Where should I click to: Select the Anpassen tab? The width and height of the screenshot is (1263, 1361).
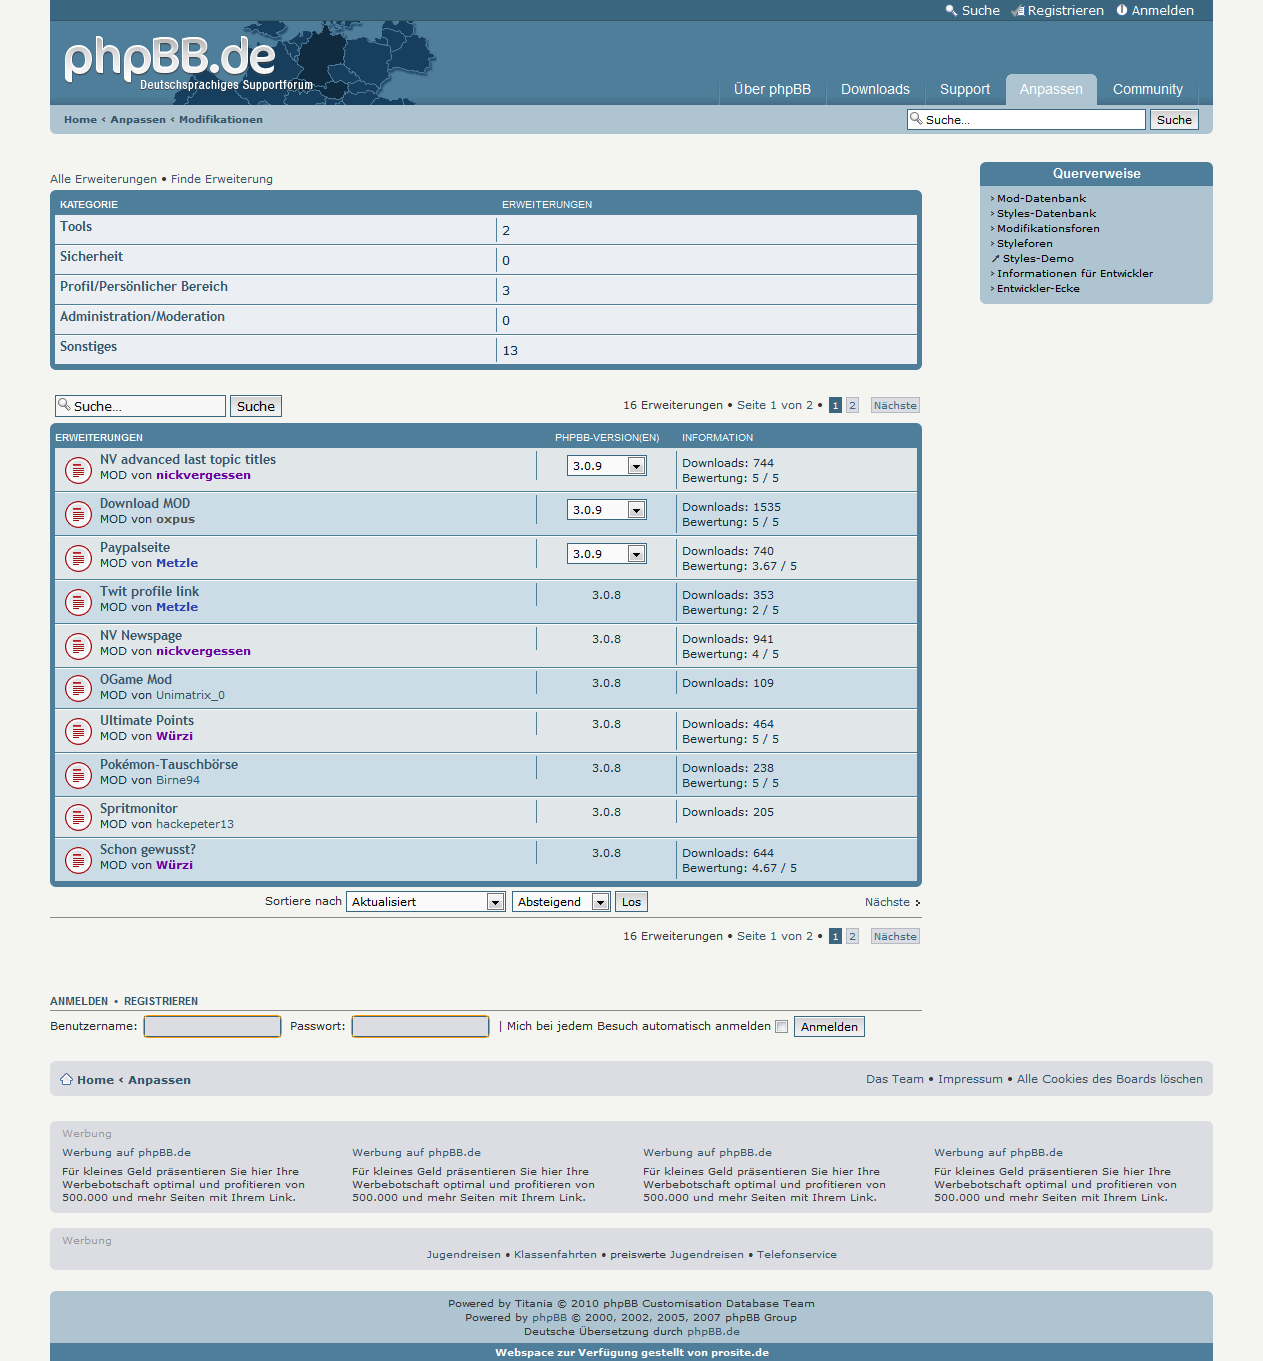[1051, 89]
